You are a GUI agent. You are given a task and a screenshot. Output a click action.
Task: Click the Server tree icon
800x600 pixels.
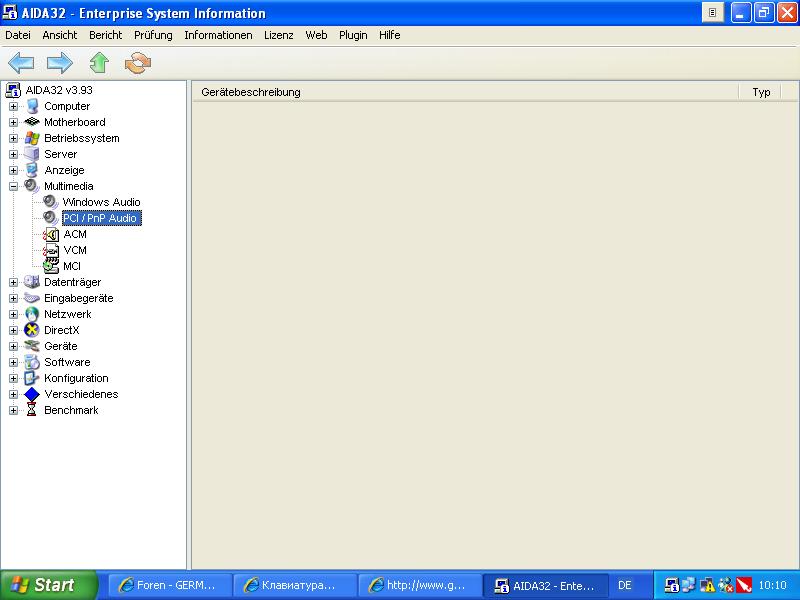tap(32, 154)
